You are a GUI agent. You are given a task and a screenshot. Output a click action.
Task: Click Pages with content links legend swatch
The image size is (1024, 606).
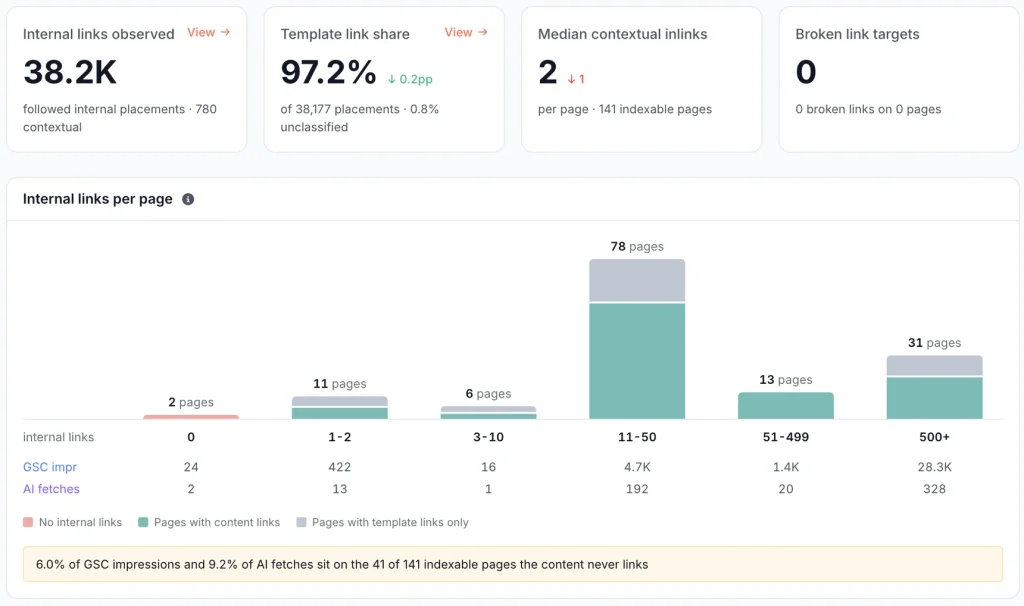pyautogui.click(x=143, y=522)
